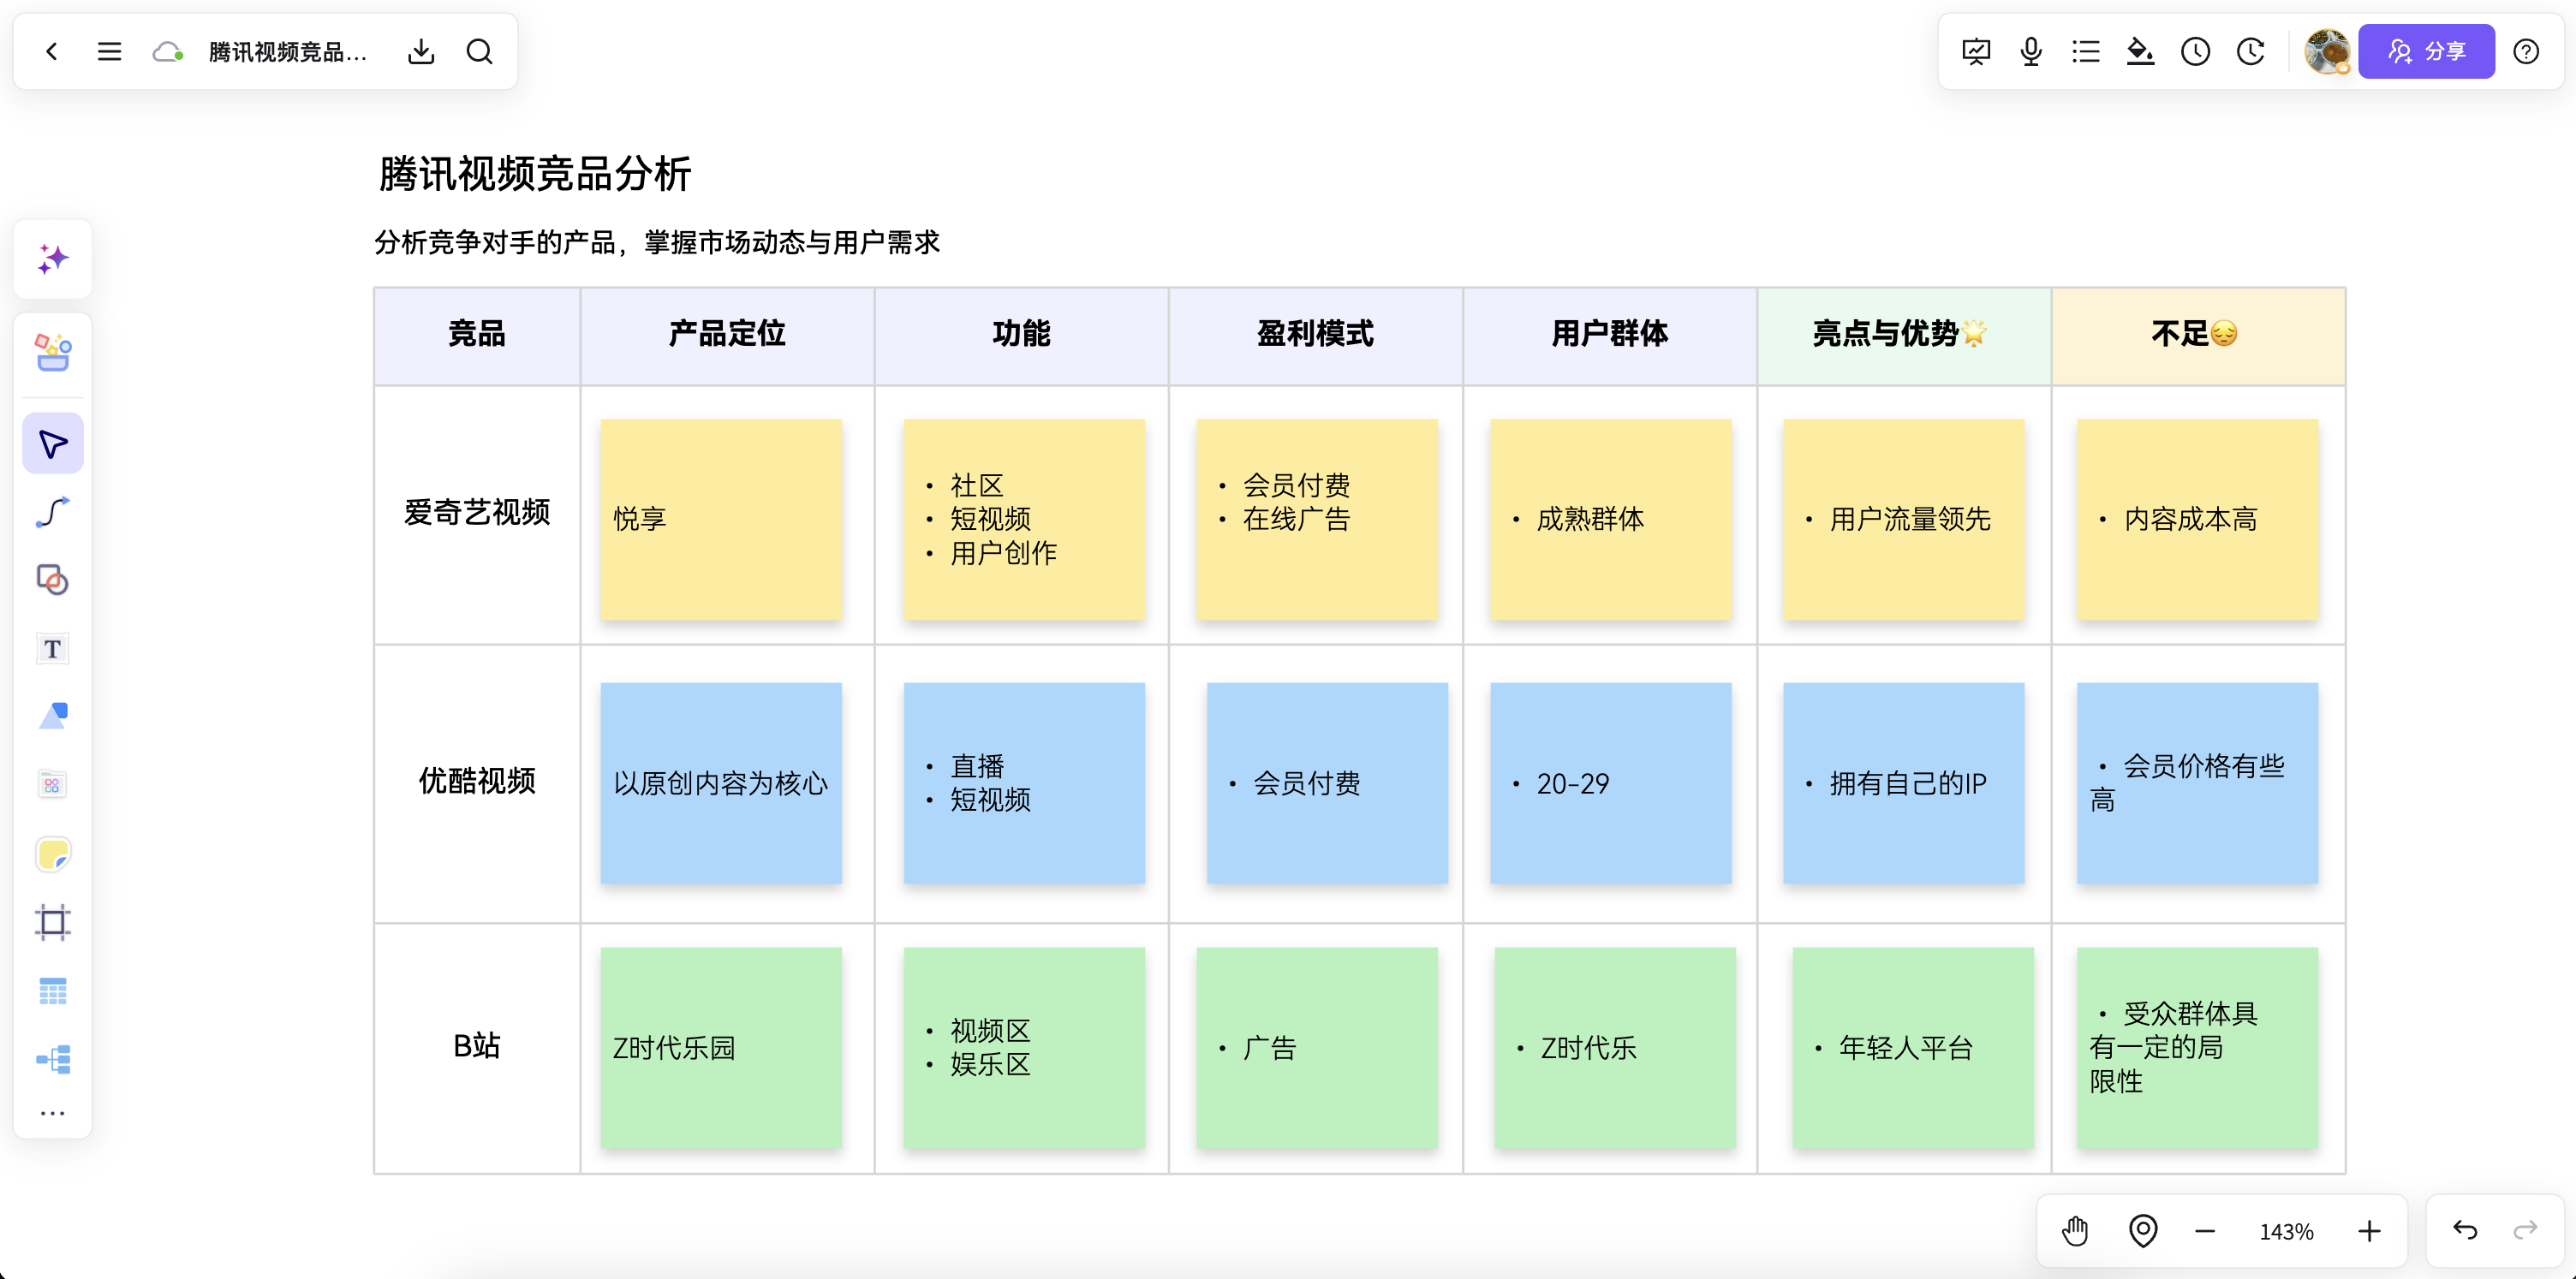Select the yellow 悦享 sticky note
Image resolution: width=2576 pixels, height=1279 pixels.
[721, 519]
